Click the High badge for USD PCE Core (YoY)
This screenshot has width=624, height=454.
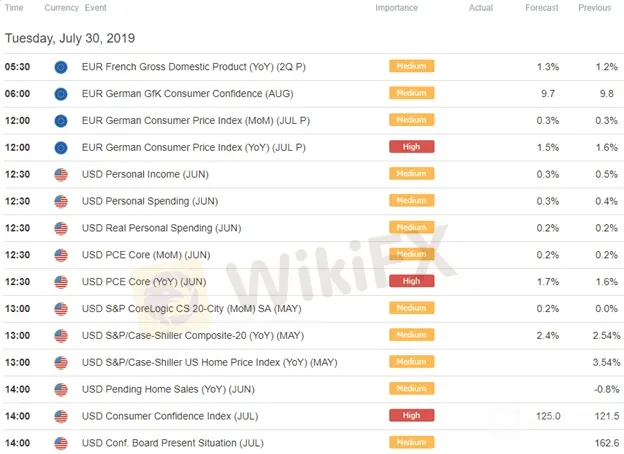[x=411, y=281]
